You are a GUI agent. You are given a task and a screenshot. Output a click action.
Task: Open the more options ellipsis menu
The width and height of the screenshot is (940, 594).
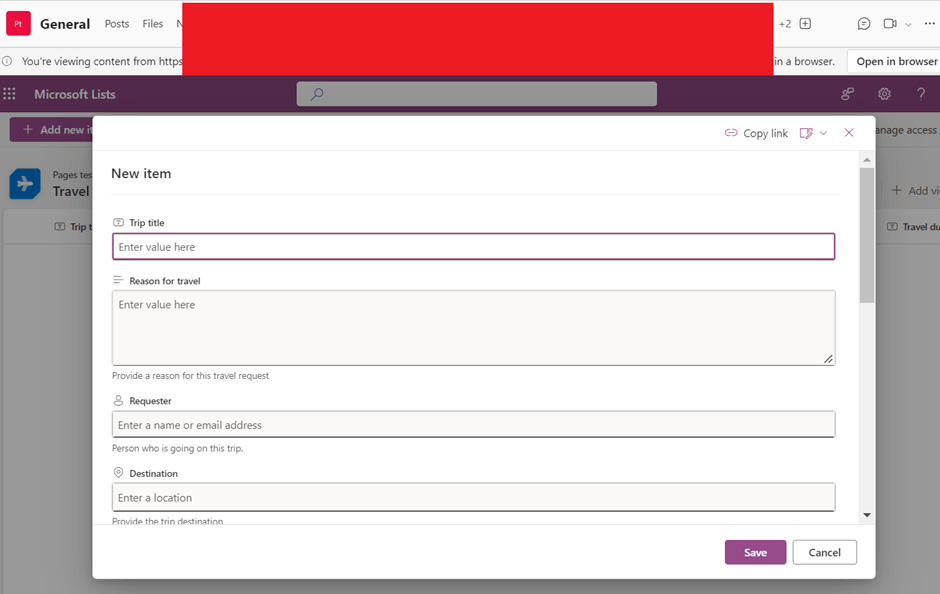click(929, 24)
